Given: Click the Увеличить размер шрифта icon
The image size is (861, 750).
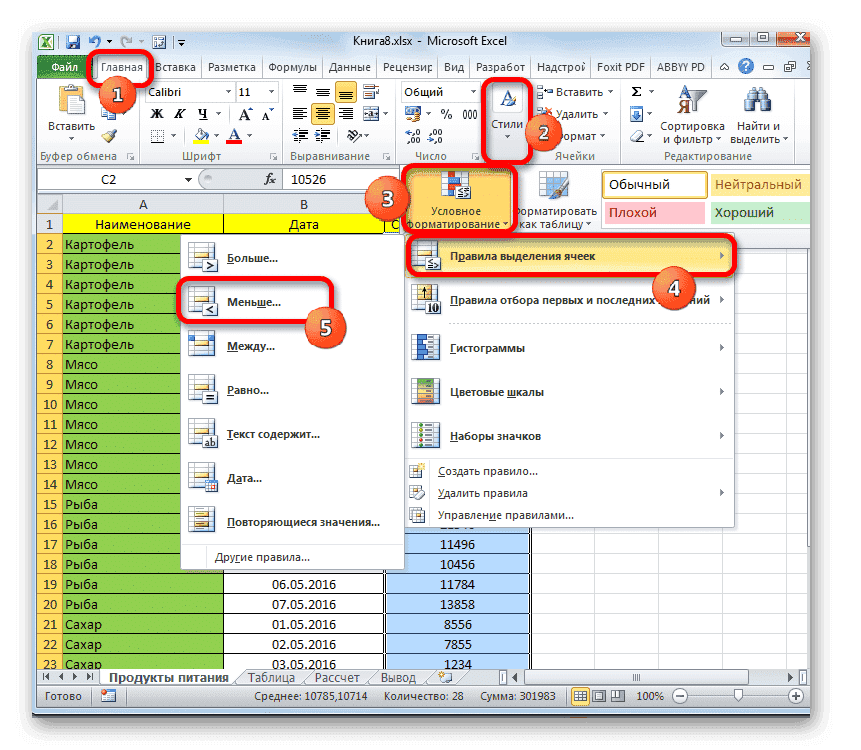Looking at the screenshot, I should pyautogui.click(x=245, y=113).
